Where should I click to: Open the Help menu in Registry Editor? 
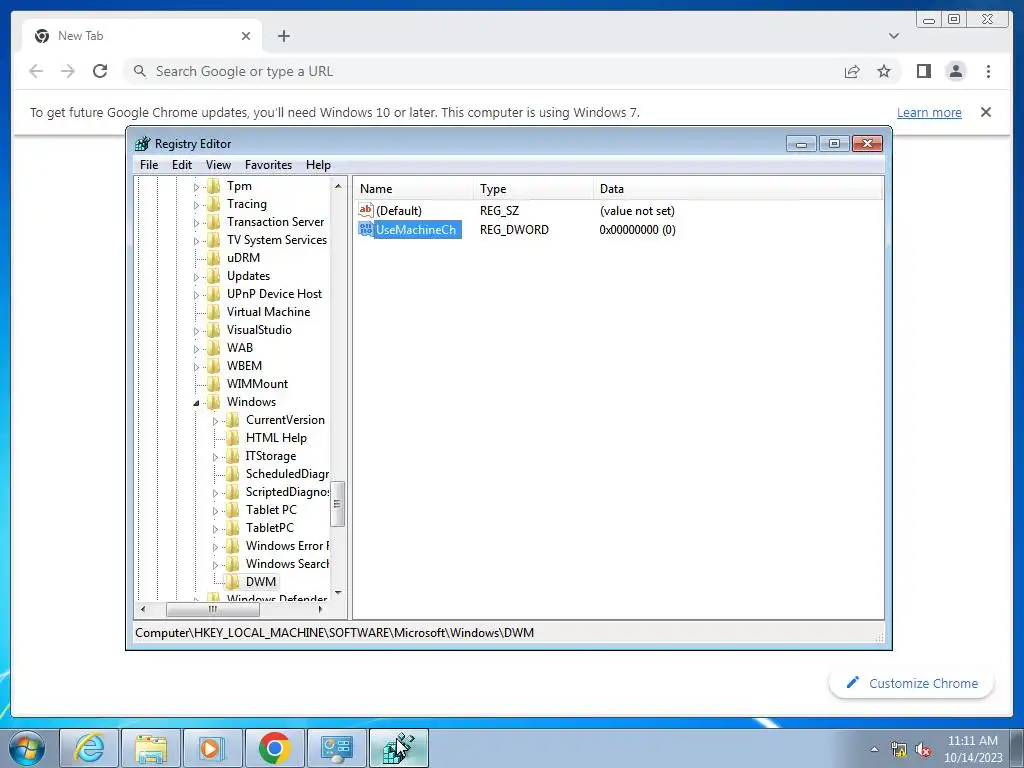click(x=318, y=165)
